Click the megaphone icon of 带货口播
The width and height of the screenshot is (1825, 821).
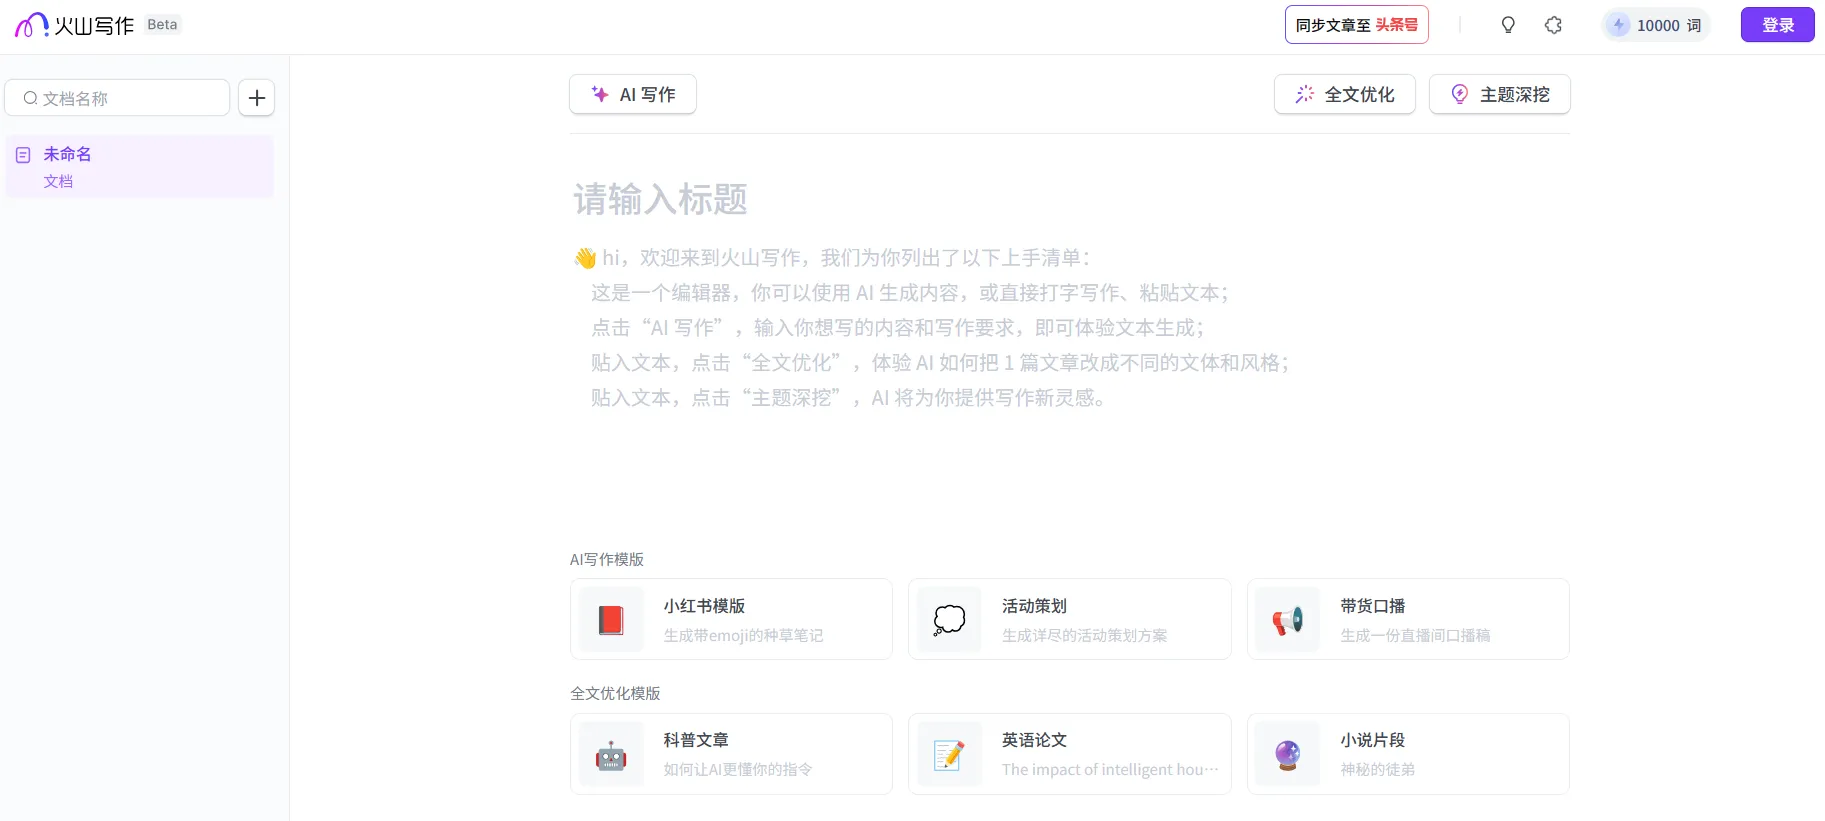(x=1288, y=620)
